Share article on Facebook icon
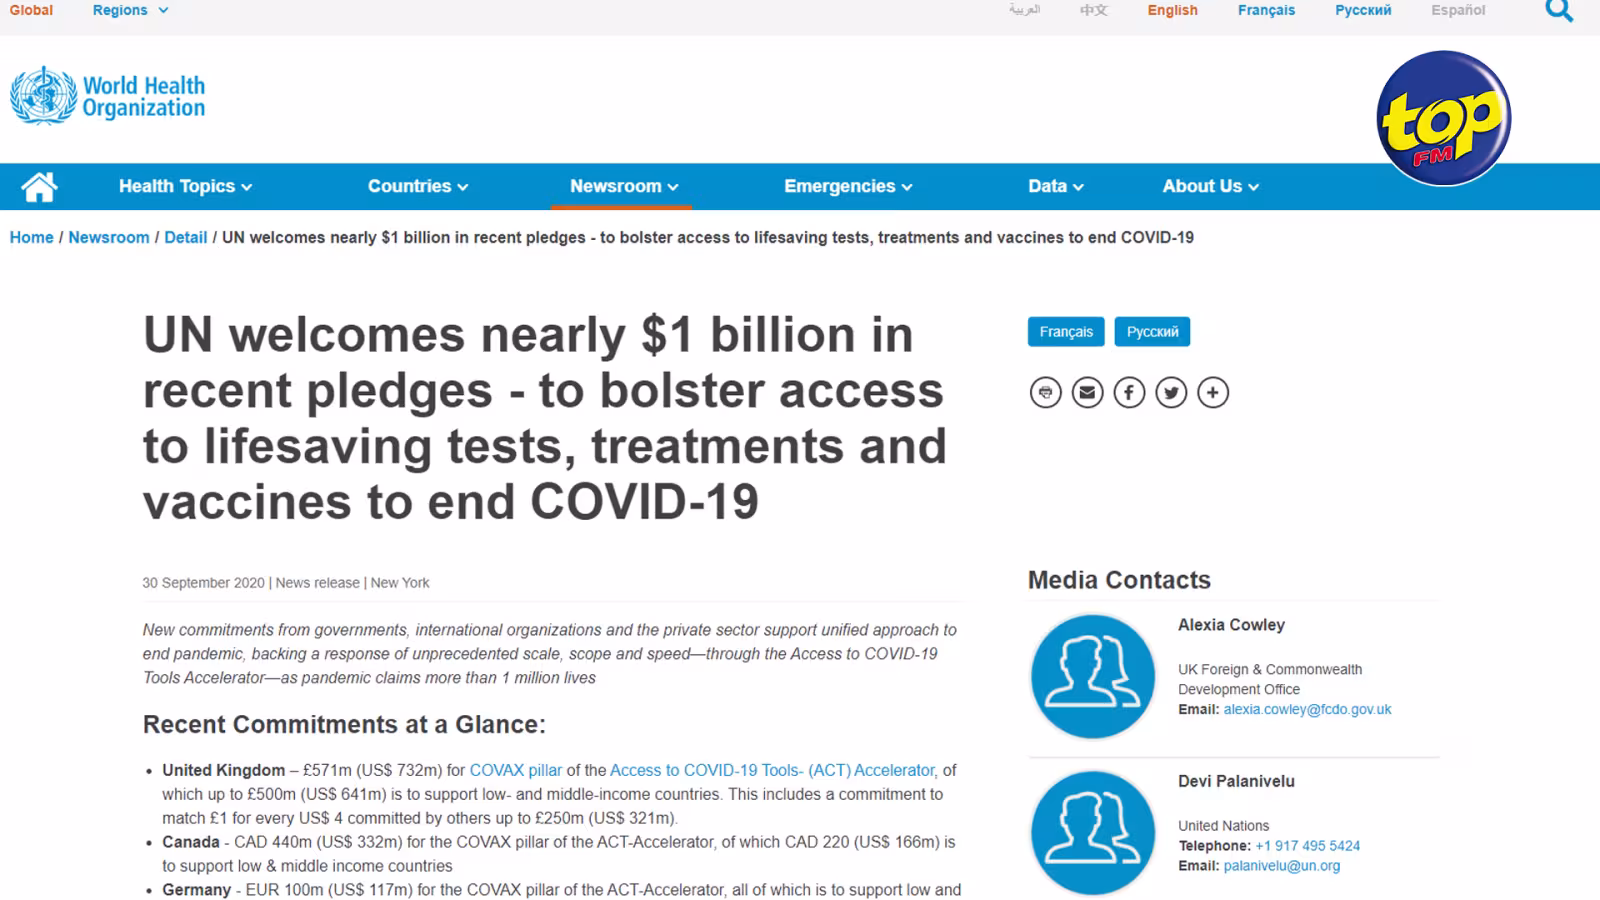 tap(1129, 392)
